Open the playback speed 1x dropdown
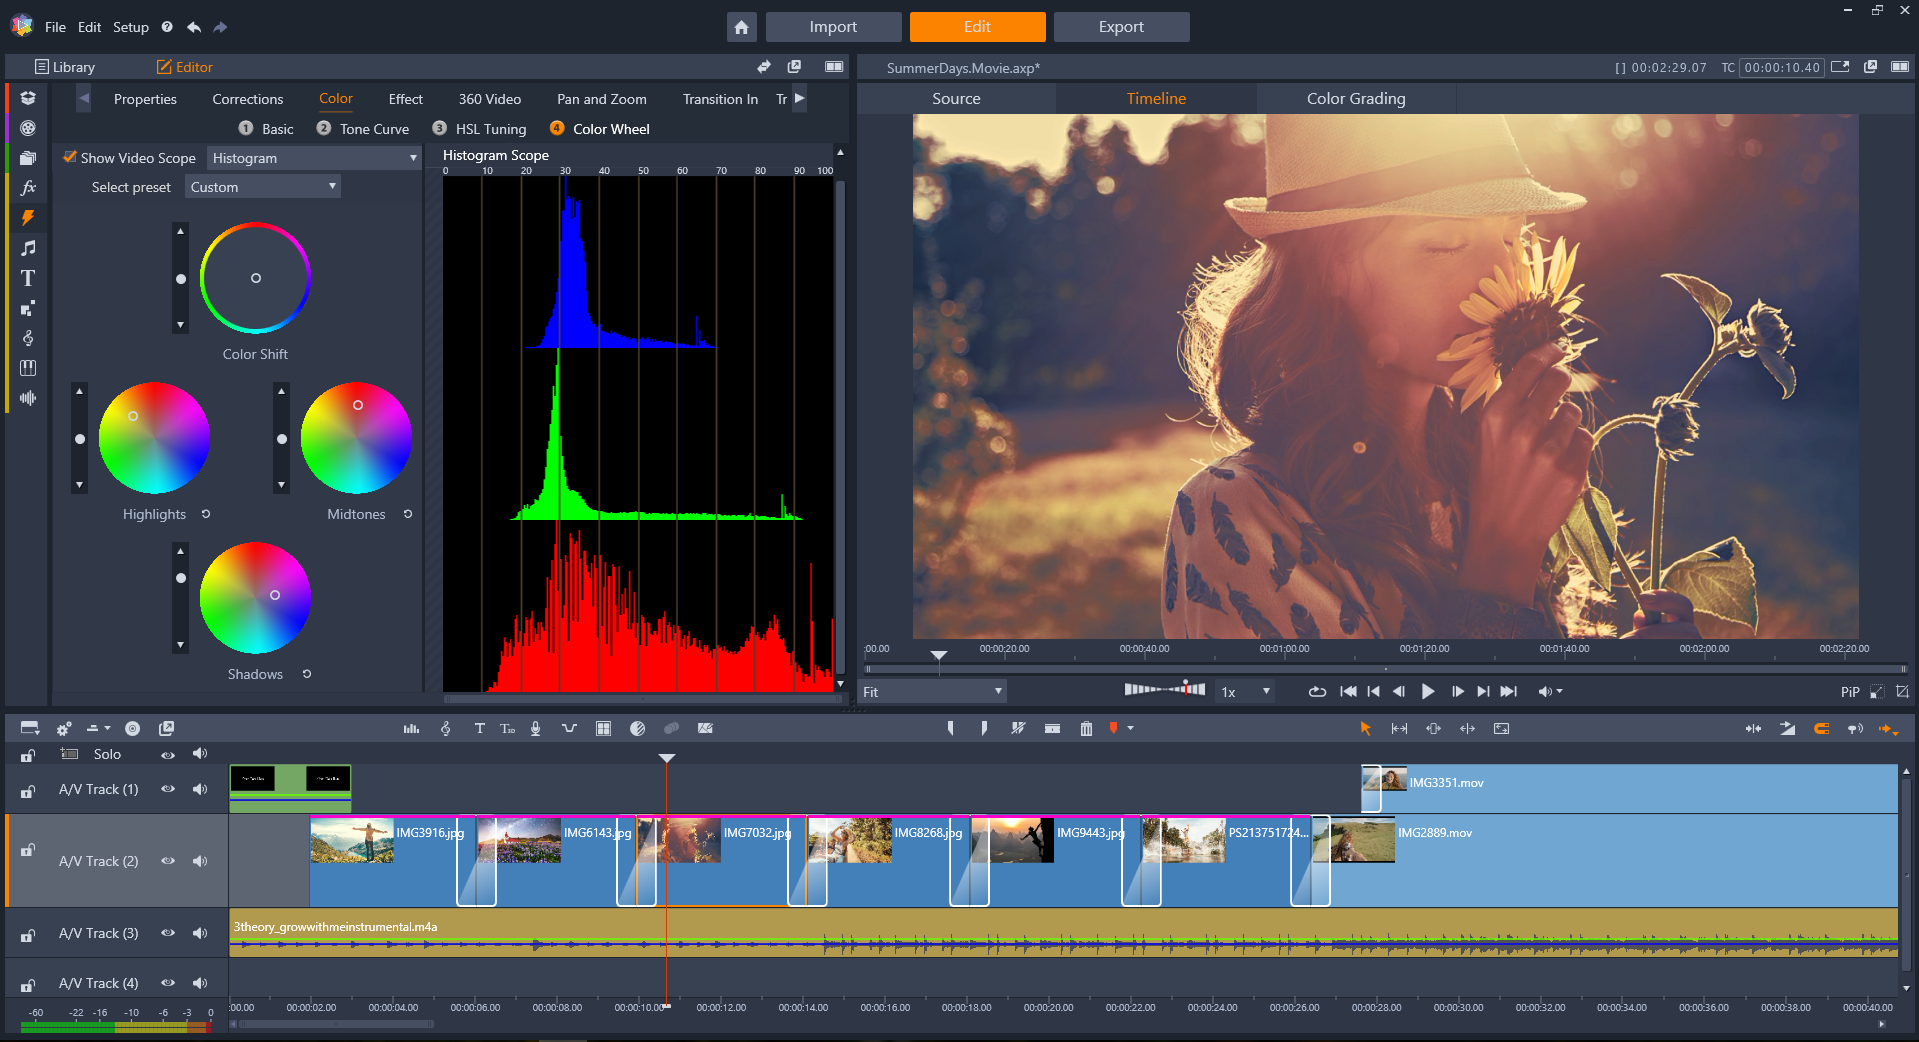This screenshot has width=1919, height=1042. (1244, 691)
